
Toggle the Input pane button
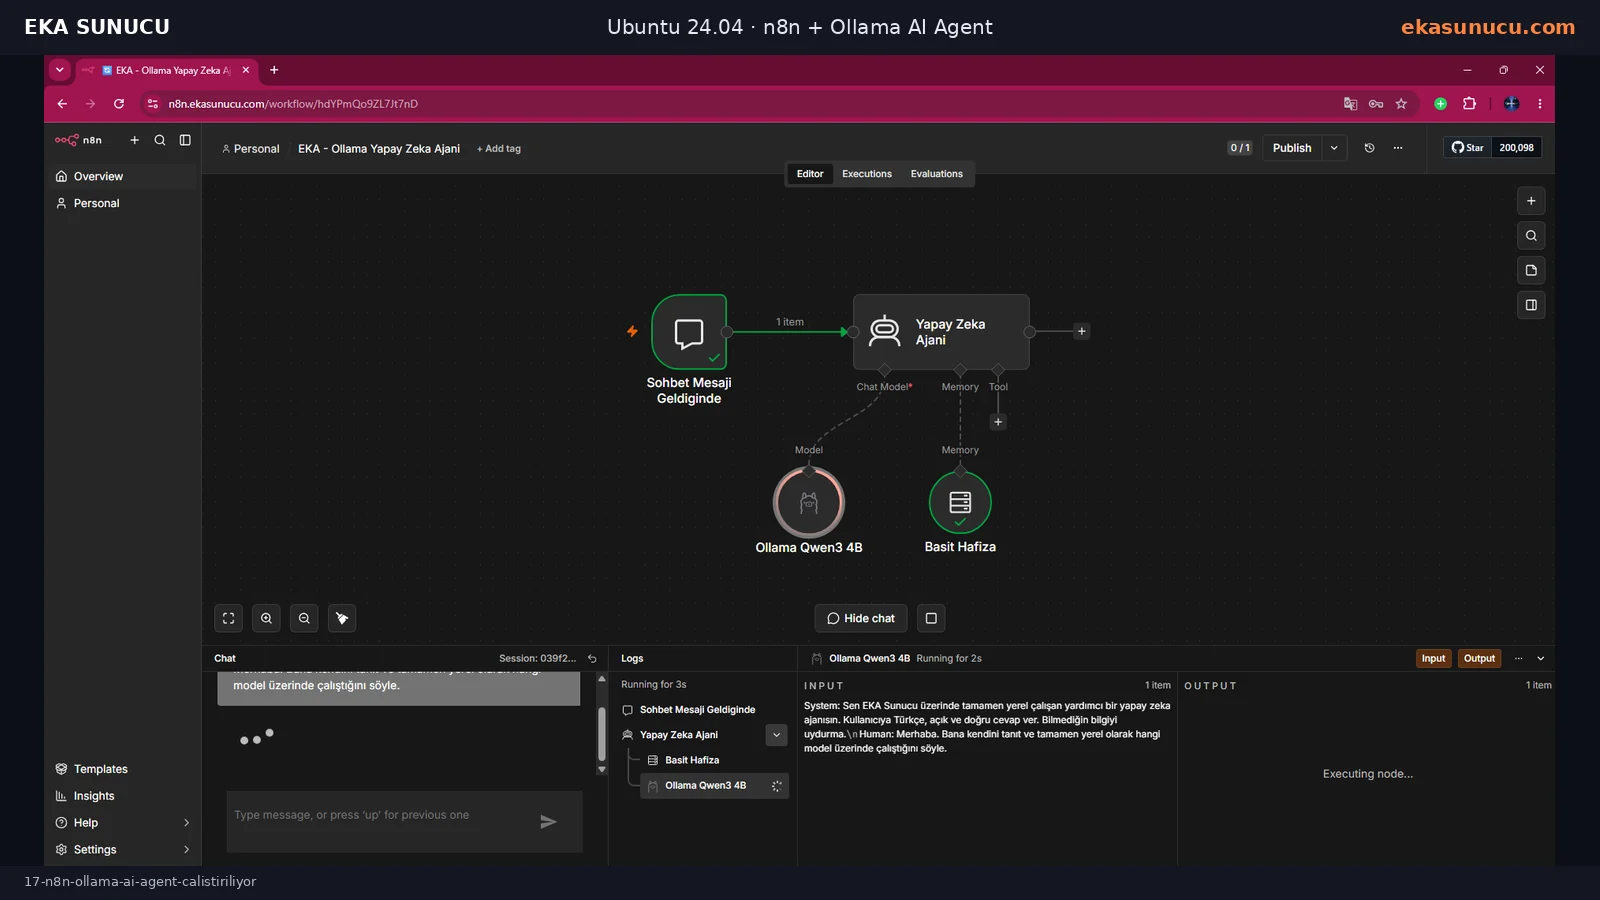coord(1433,659)
